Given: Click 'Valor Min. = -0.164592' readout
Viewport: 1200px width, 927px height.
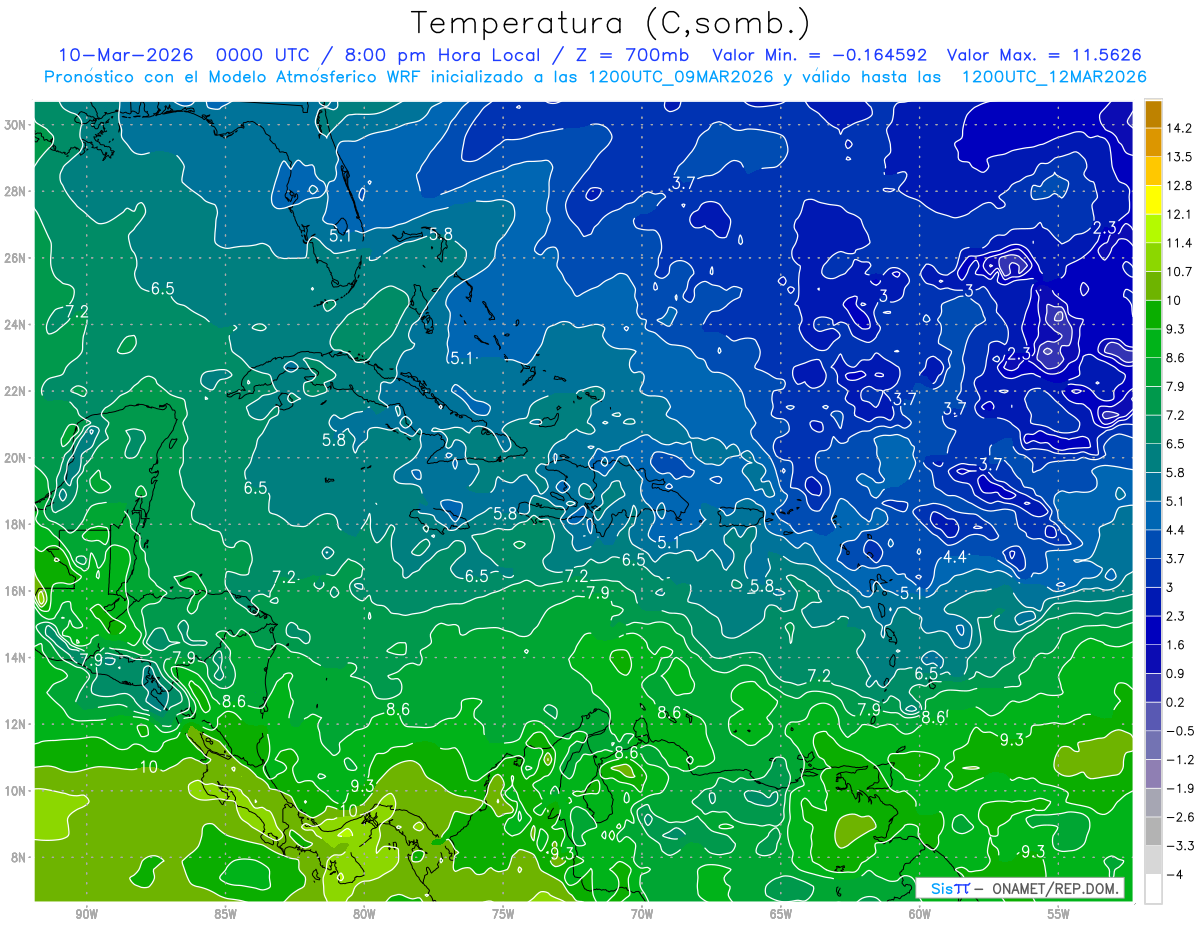Looking at the screenshot, I should pyautogui.click(x=819, y=55).
